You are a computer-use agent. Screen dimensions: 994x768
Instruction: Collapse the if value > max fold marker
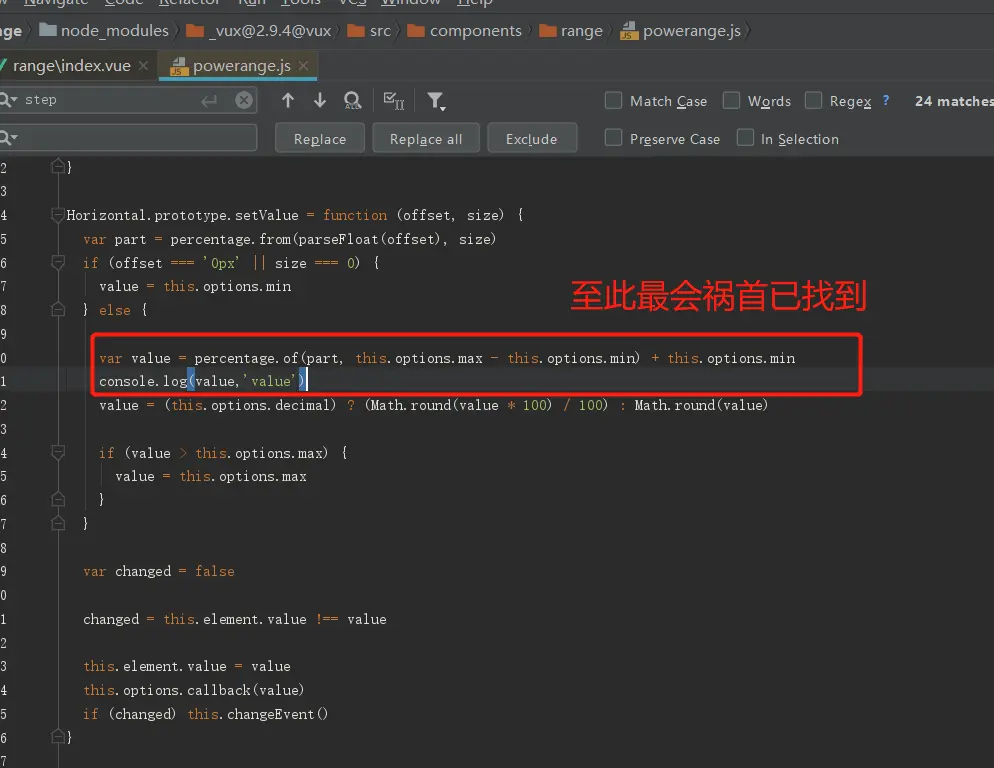(x=58, y=453)
